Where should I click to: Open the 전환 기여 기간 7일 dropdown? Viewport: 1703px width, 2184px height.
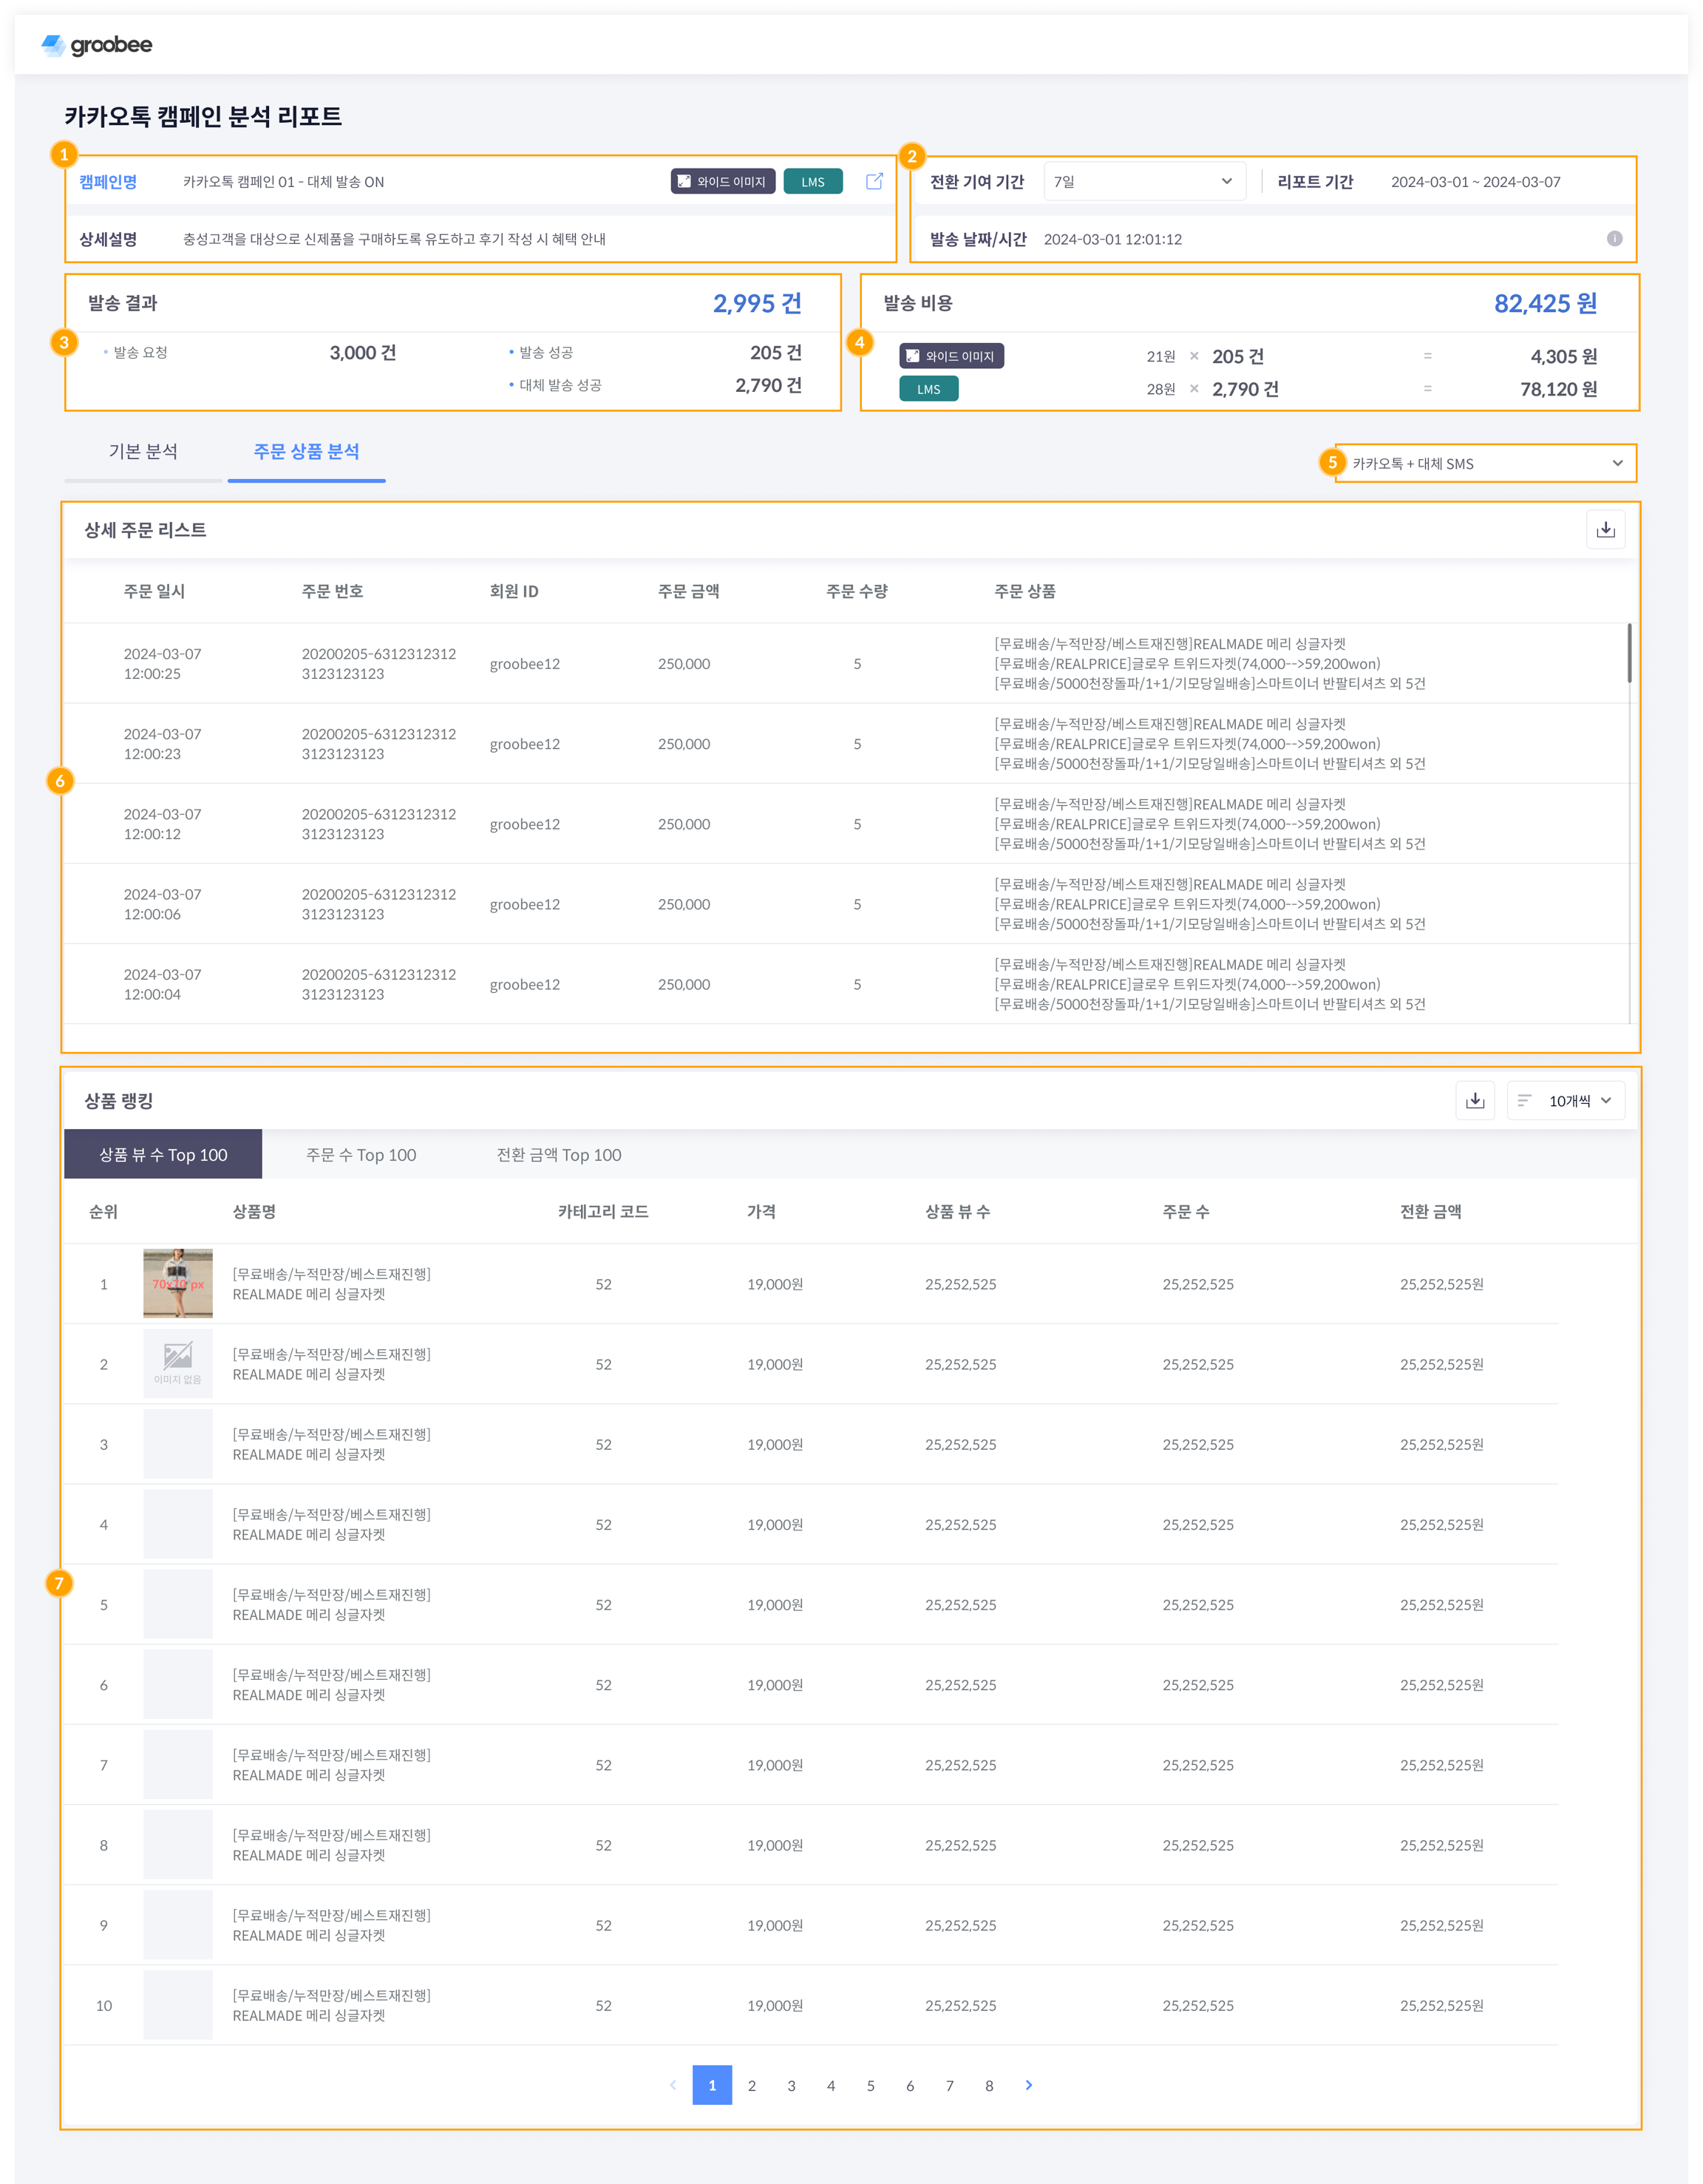pyautogui.click(x=1144, y=181)
